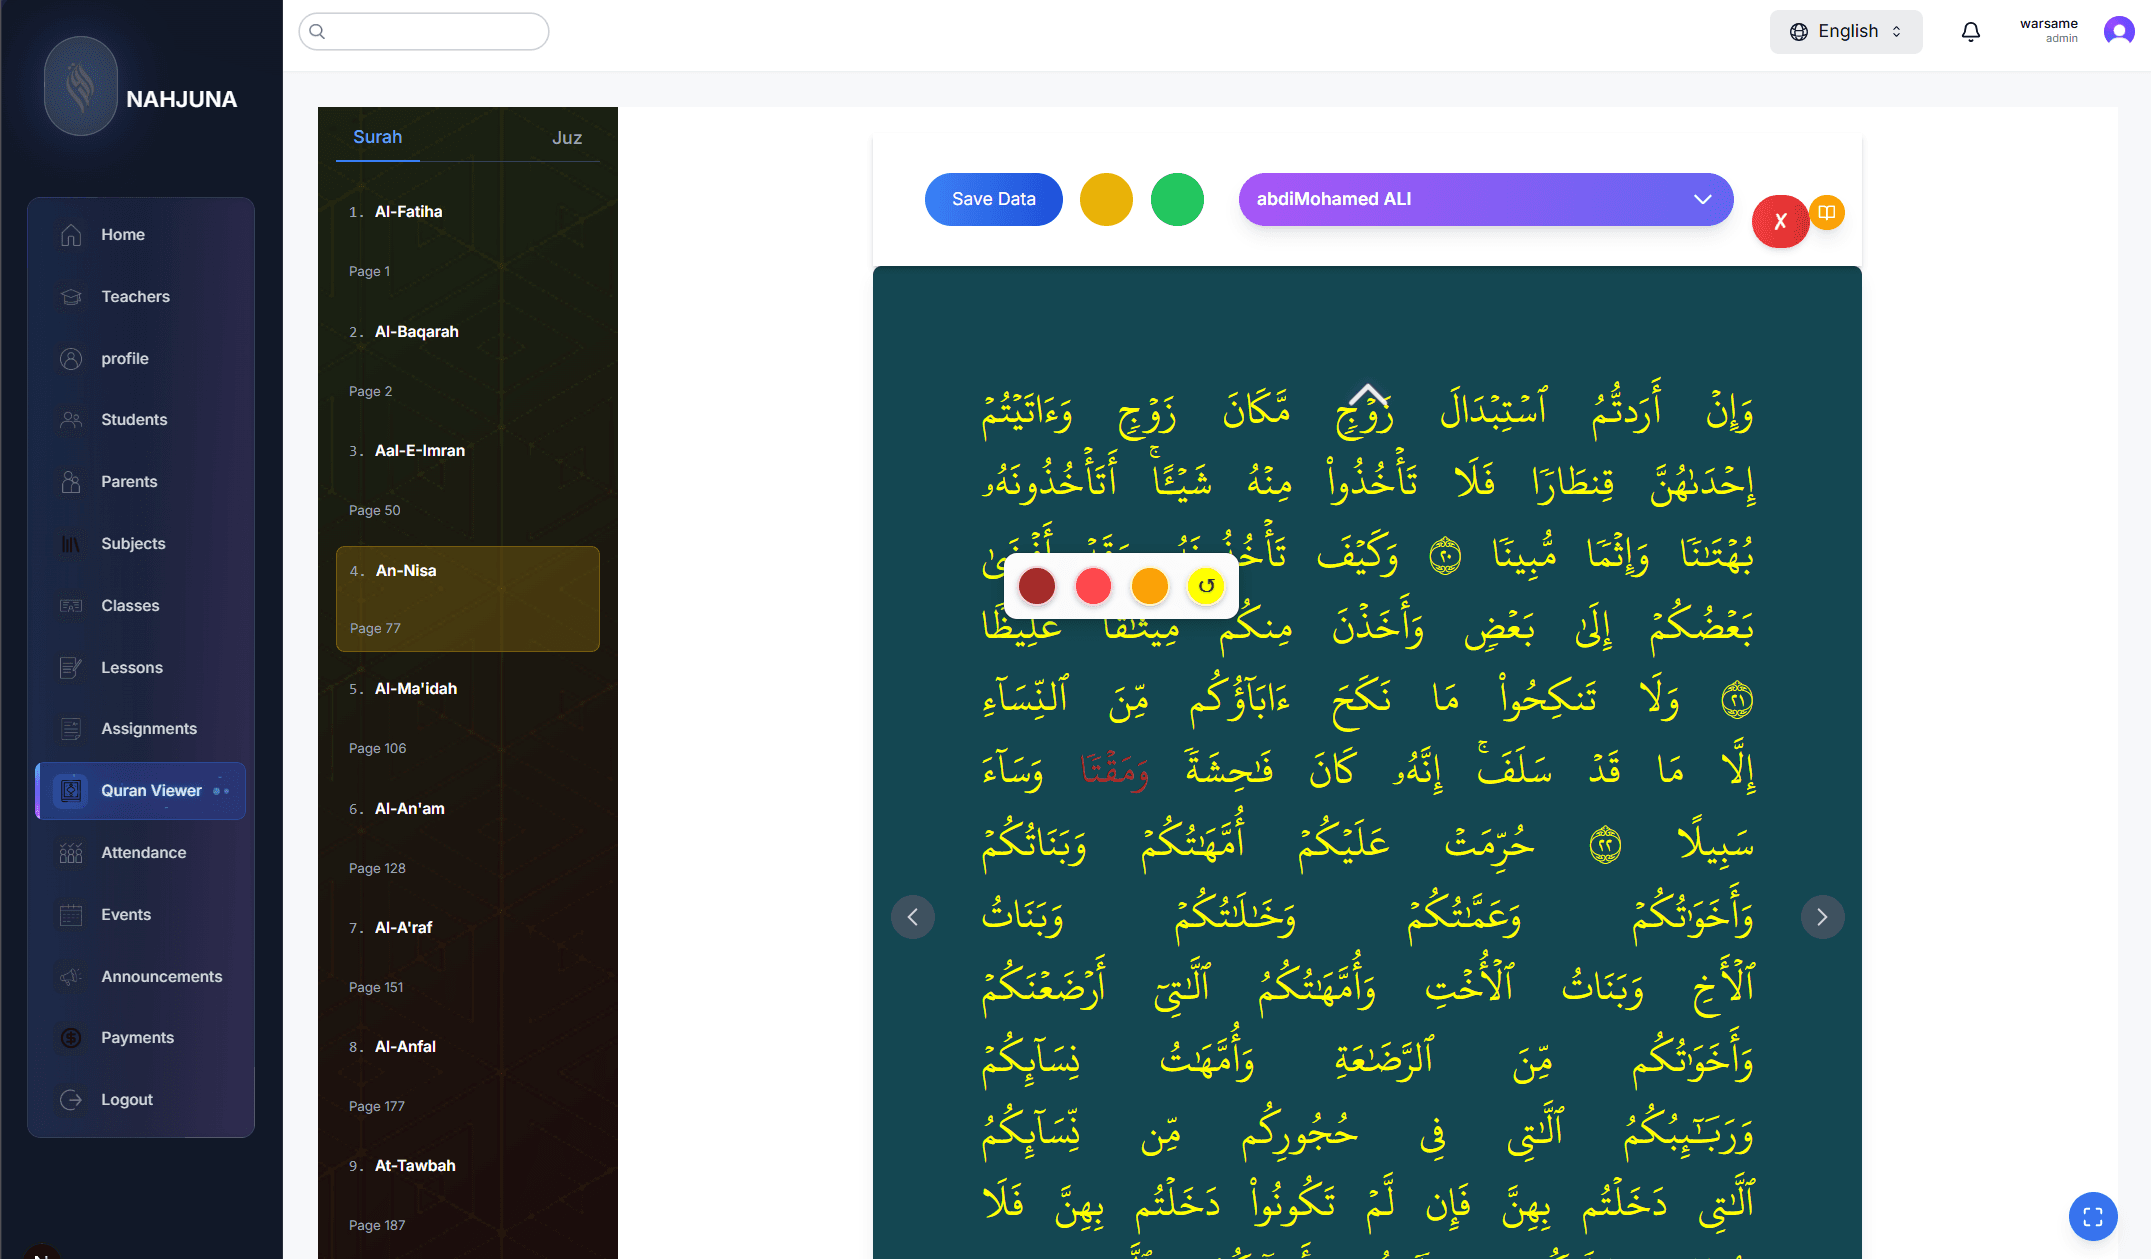Select Al-A'raf surah

404,928
